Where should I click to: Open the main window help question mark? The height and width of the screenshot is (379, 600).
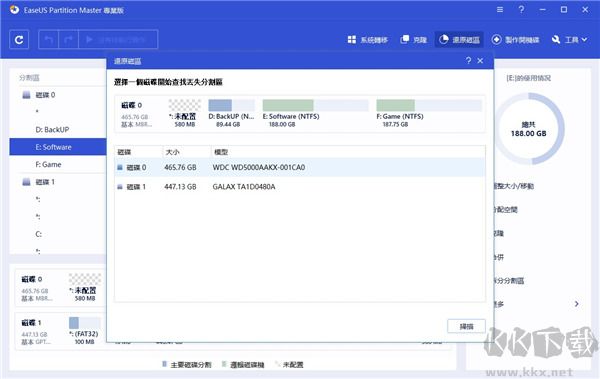(521, 10)
